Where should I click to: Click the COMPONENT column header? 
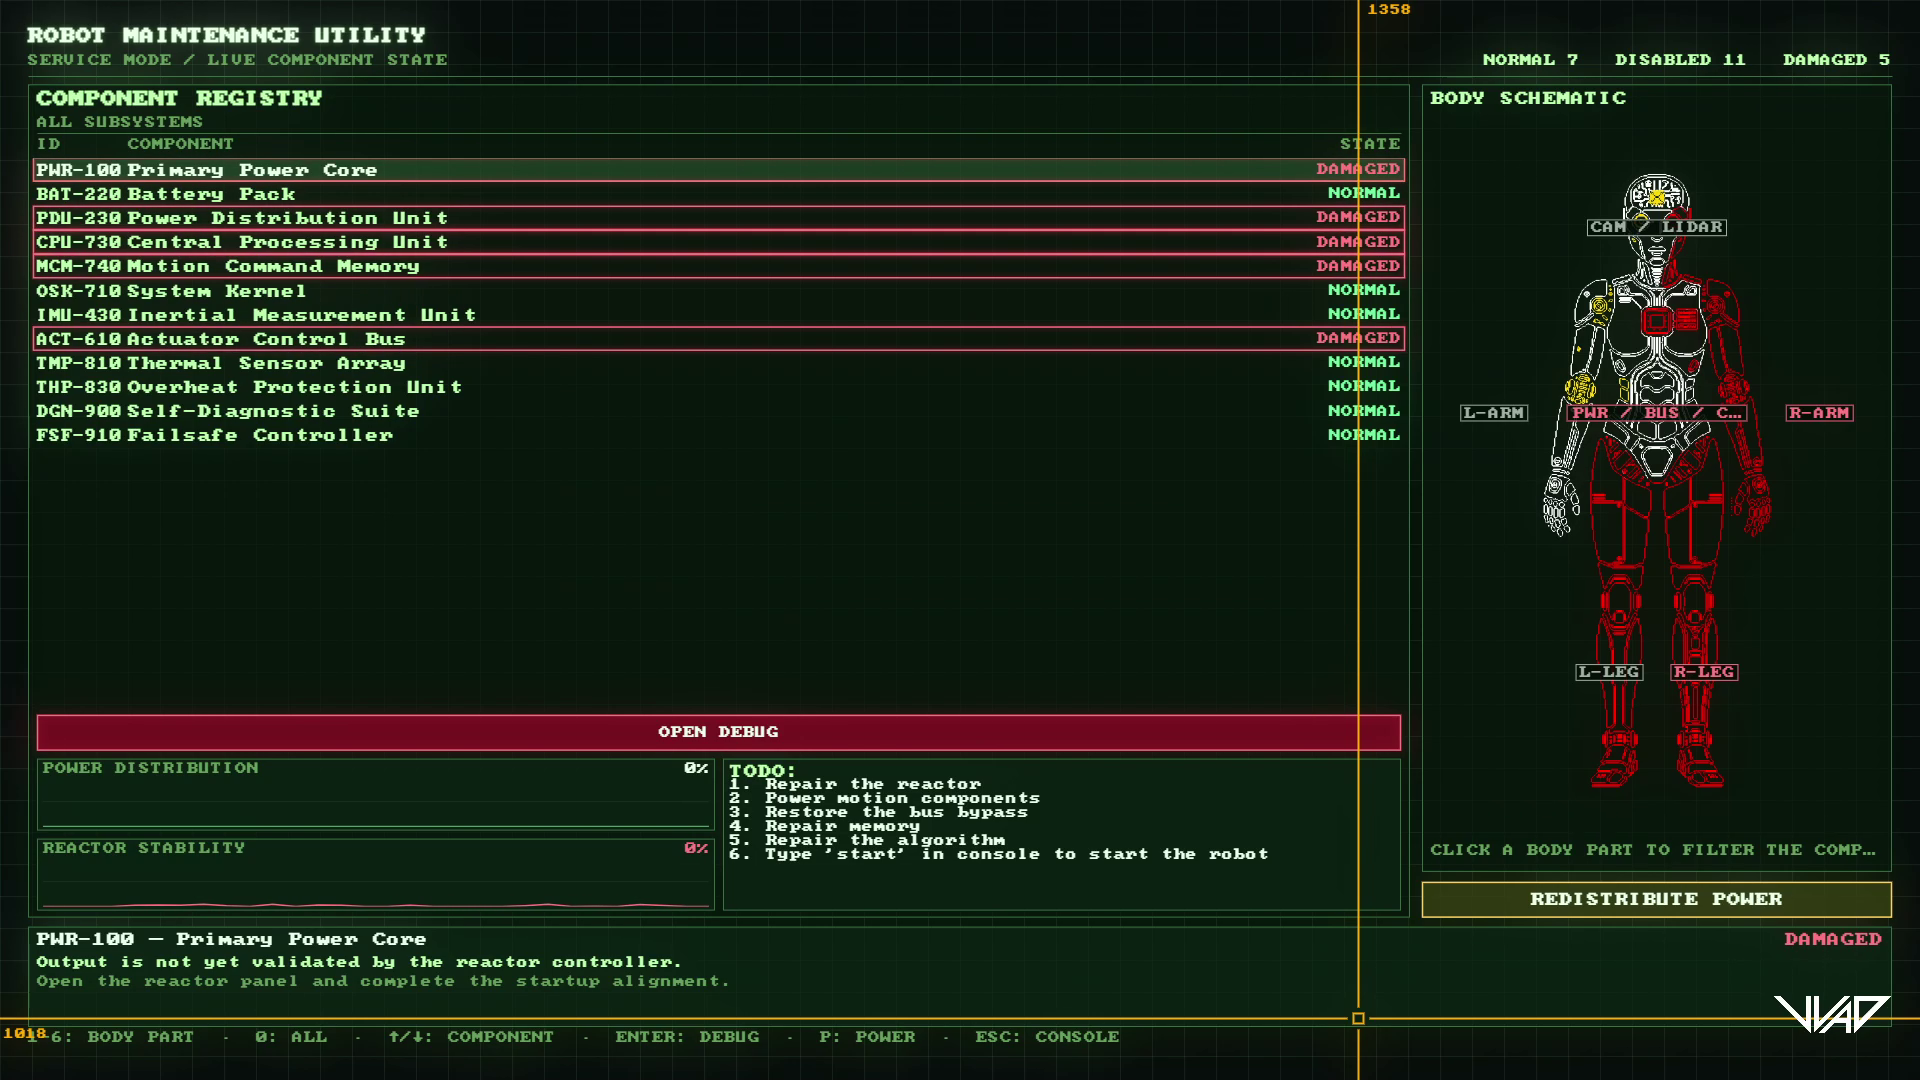[180, 144]
